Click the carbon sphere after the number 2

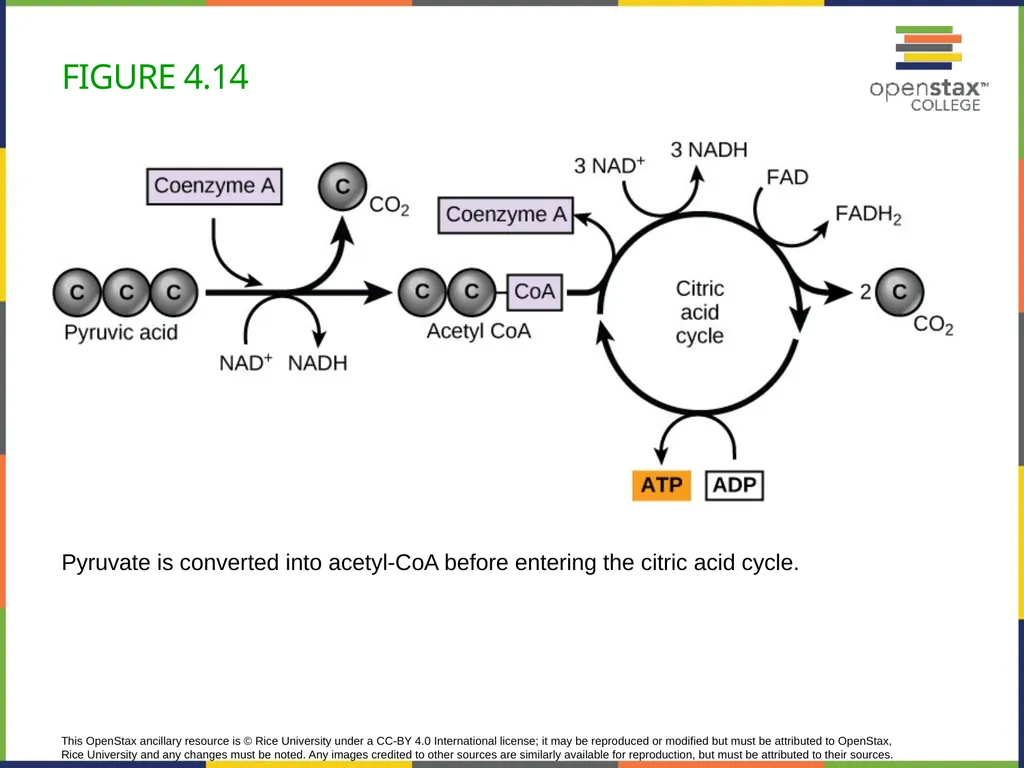click(899, 292)
